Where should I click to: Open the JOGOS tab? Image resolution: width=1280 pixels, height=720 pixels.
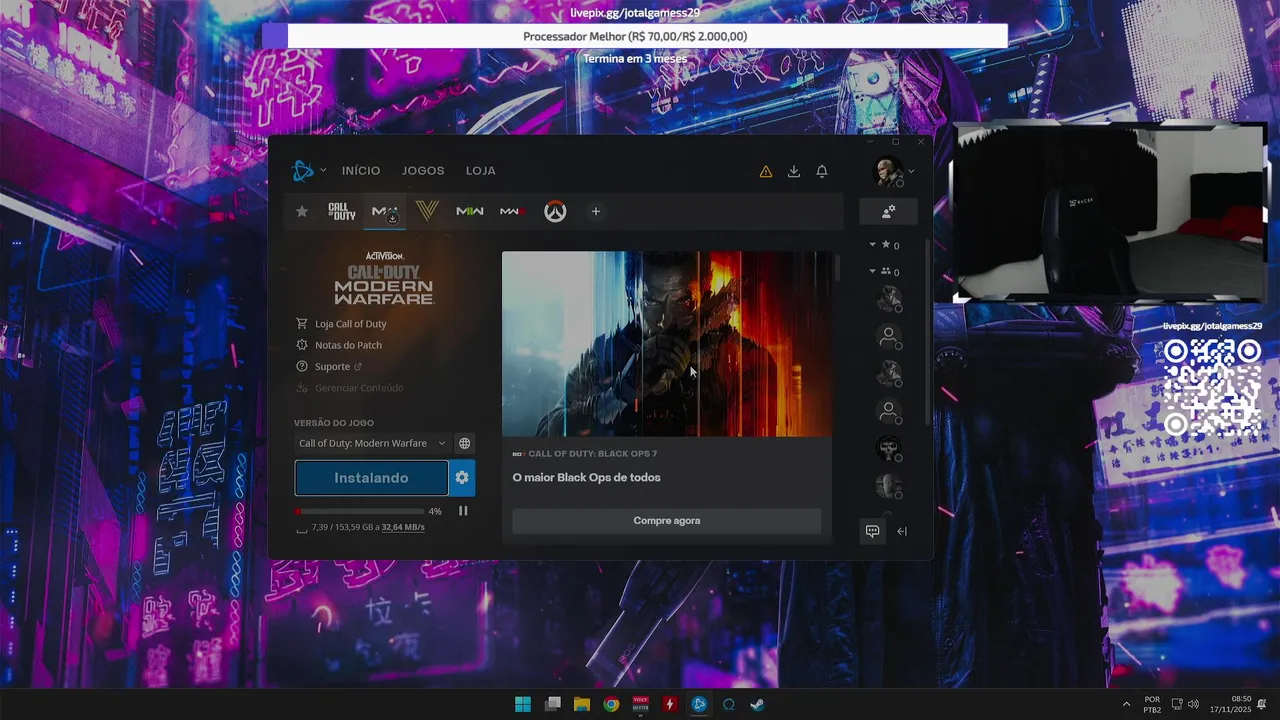423,171
